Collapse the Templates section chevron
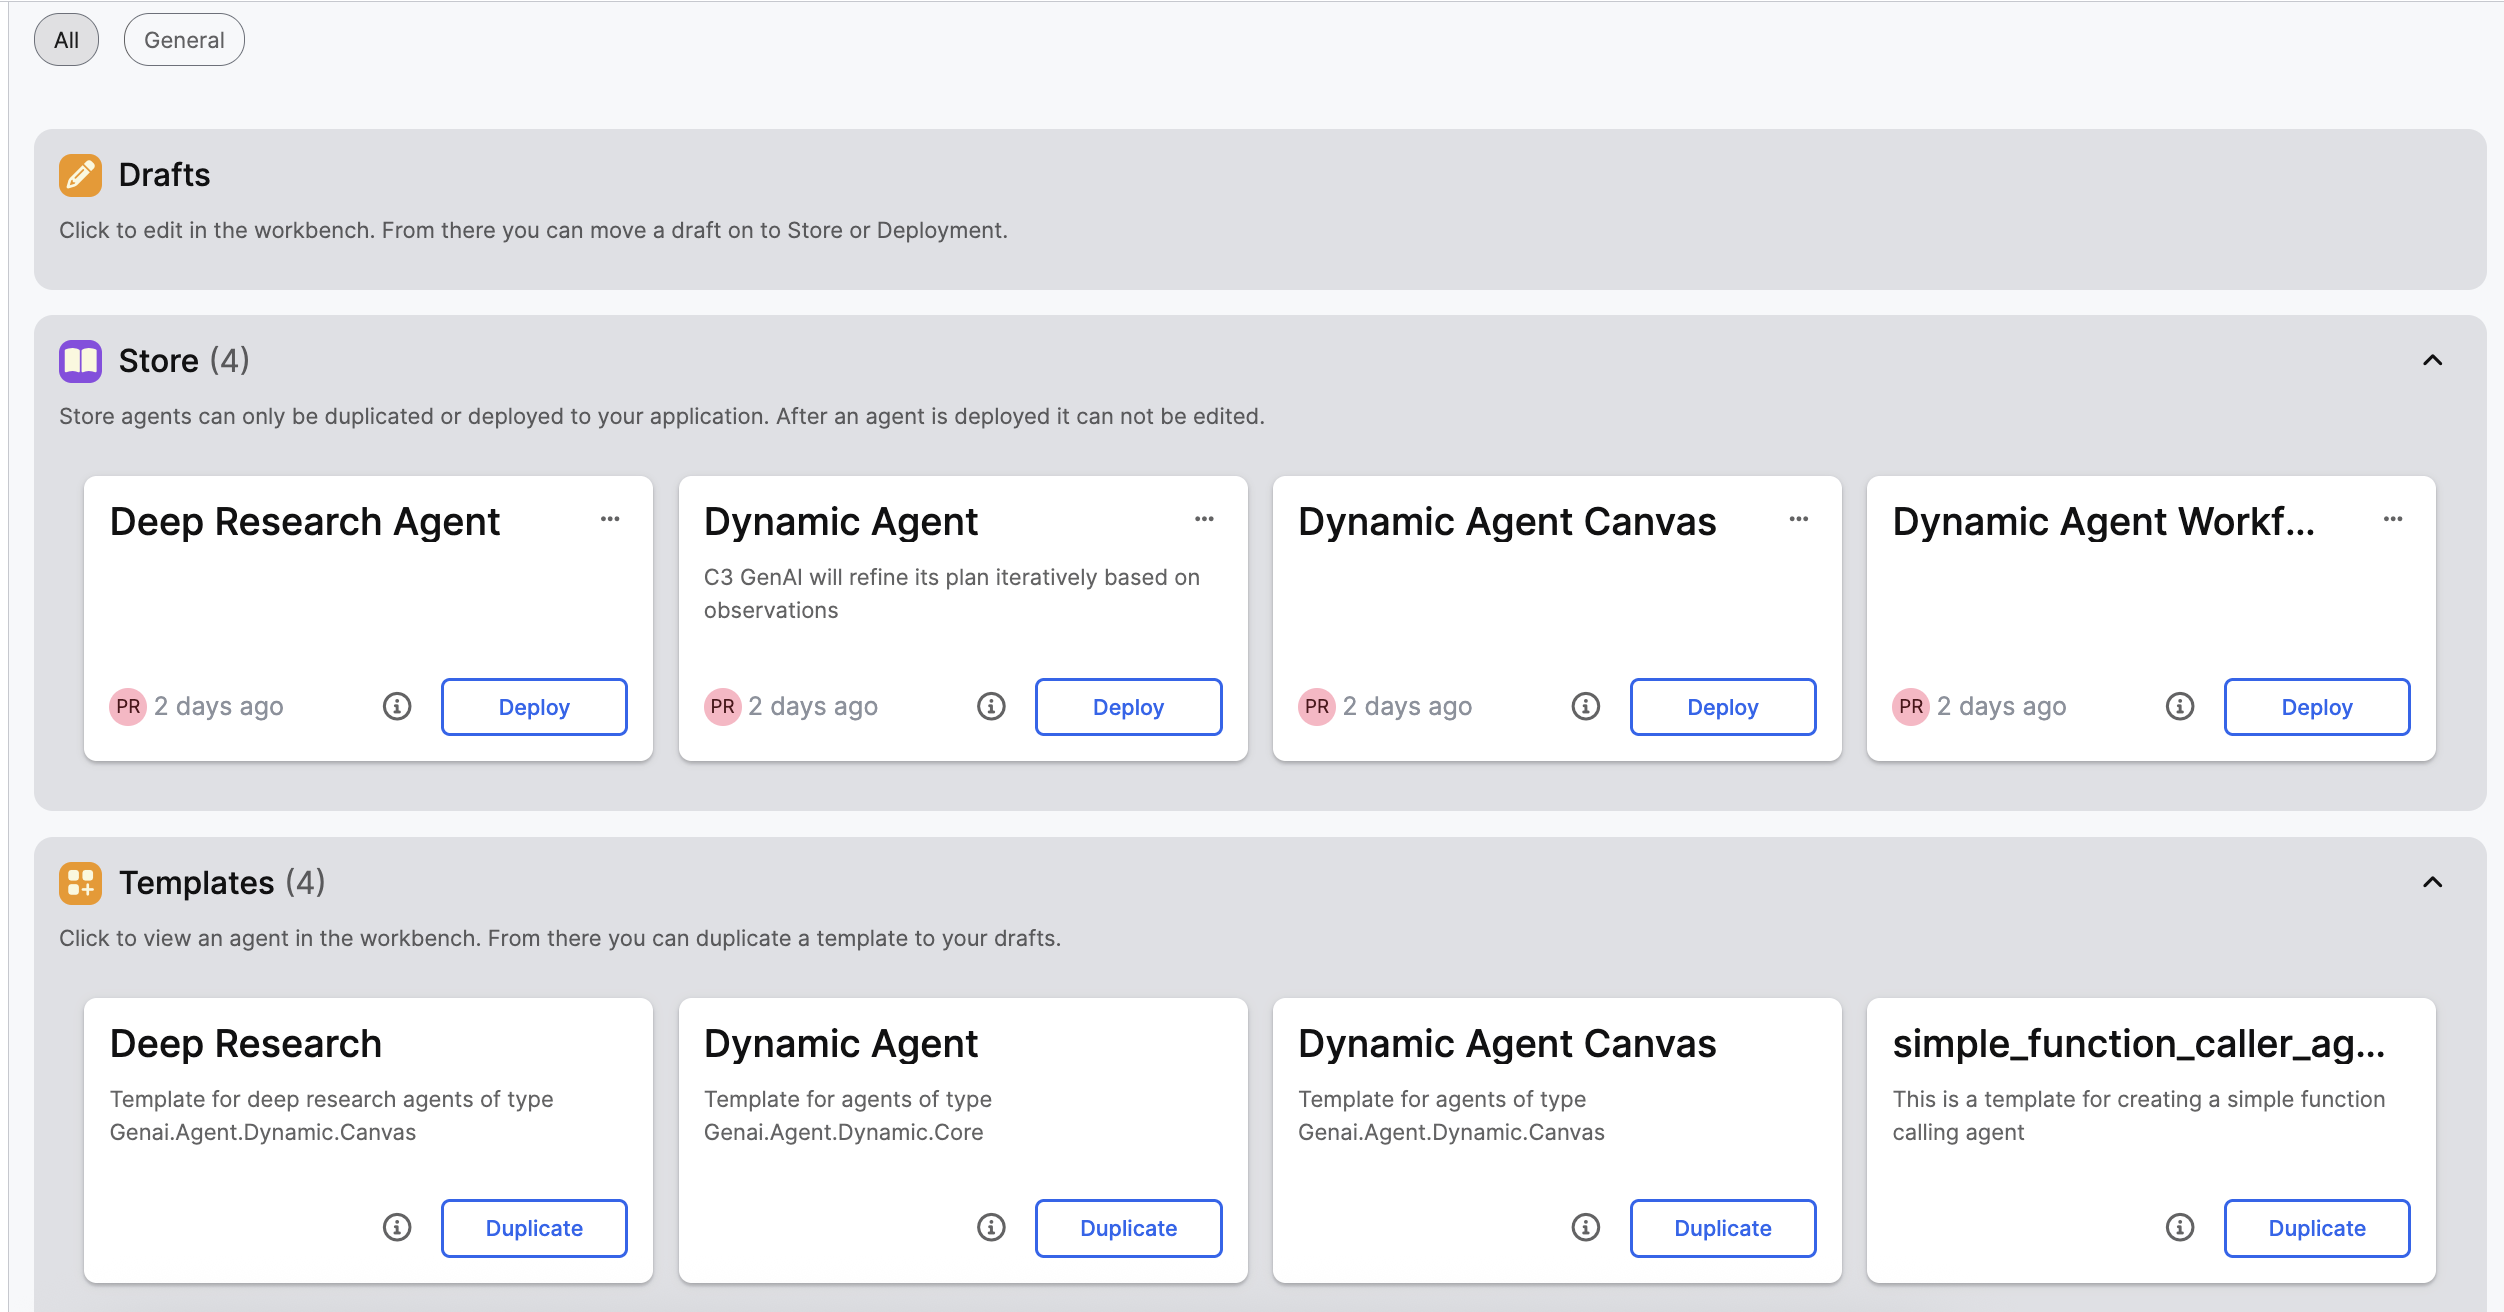Screen dimensions: 2504x1312 point(2432,883)
